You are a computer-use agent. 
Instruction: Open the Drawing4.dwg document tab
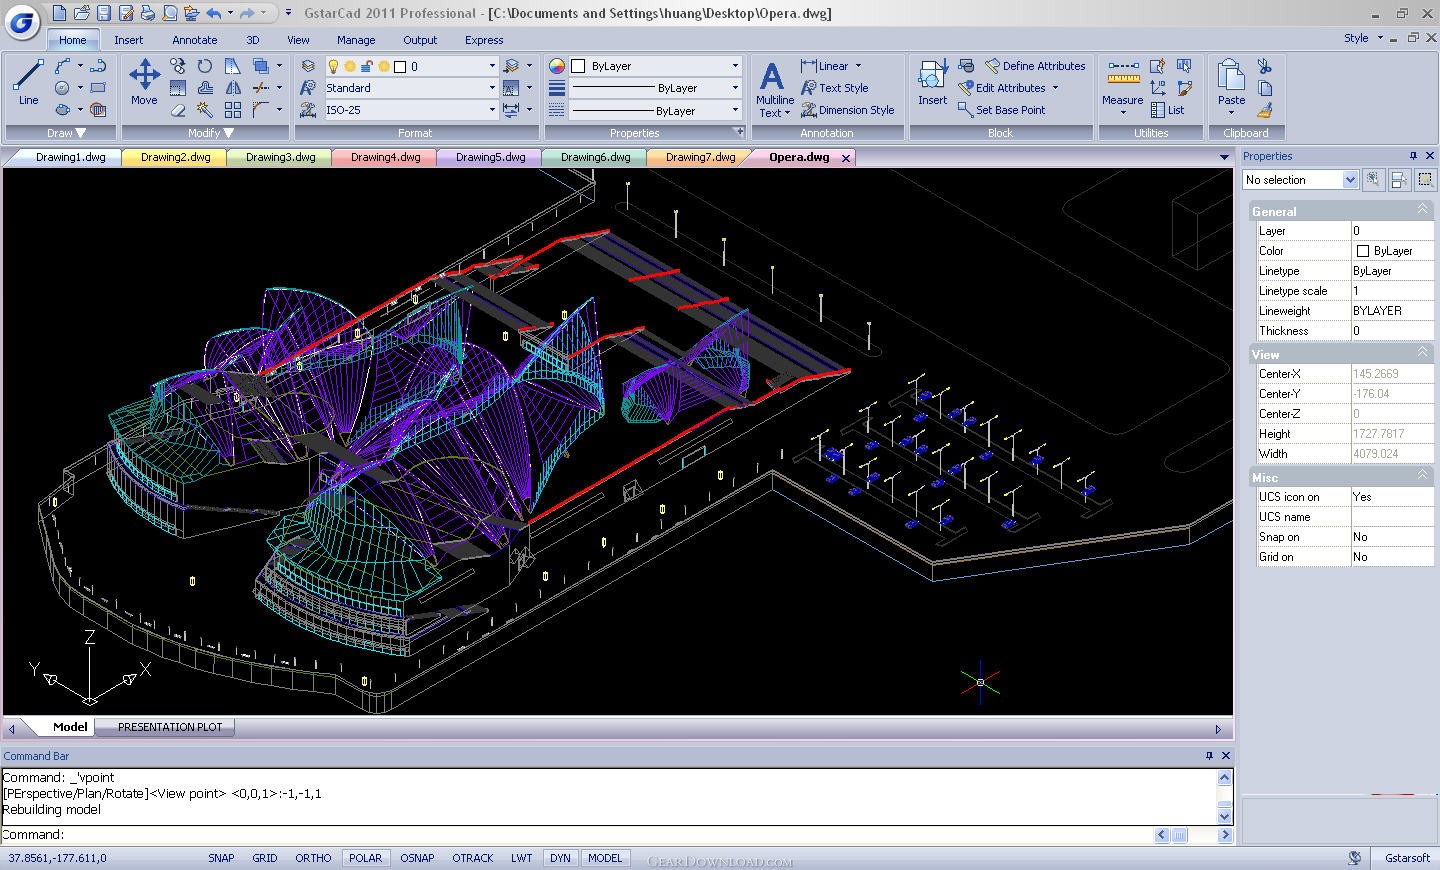385,157
